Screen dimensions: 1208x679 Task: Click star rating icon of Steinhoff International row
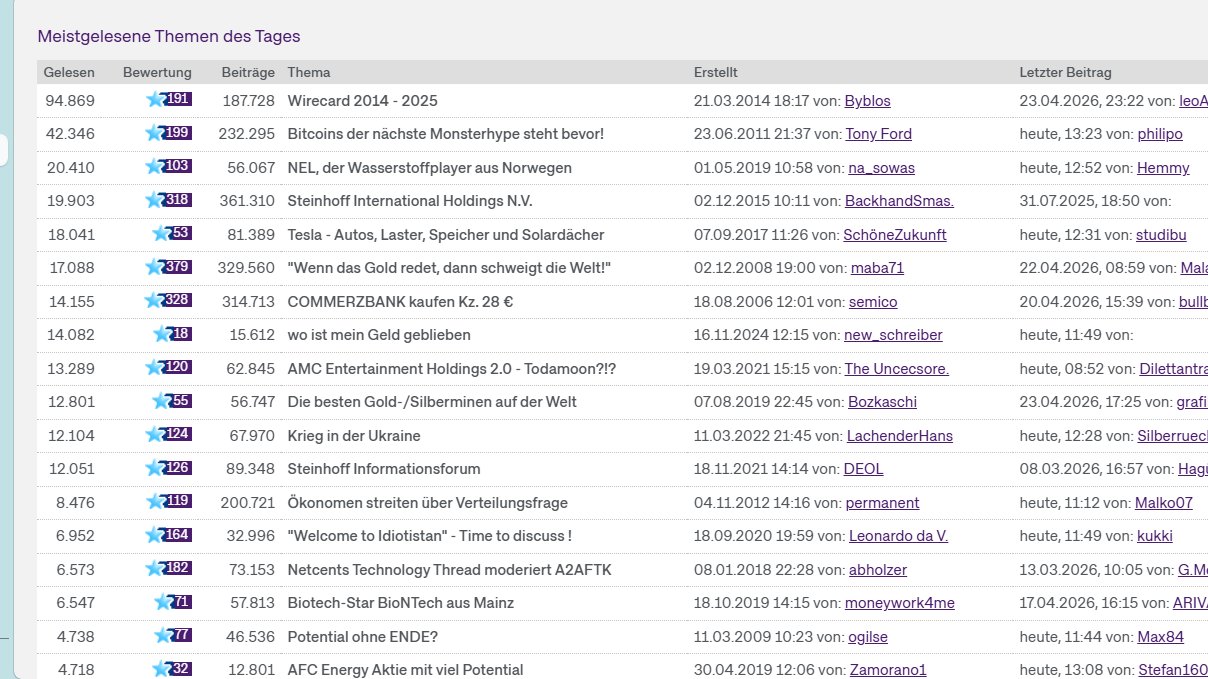coord(167,200)
